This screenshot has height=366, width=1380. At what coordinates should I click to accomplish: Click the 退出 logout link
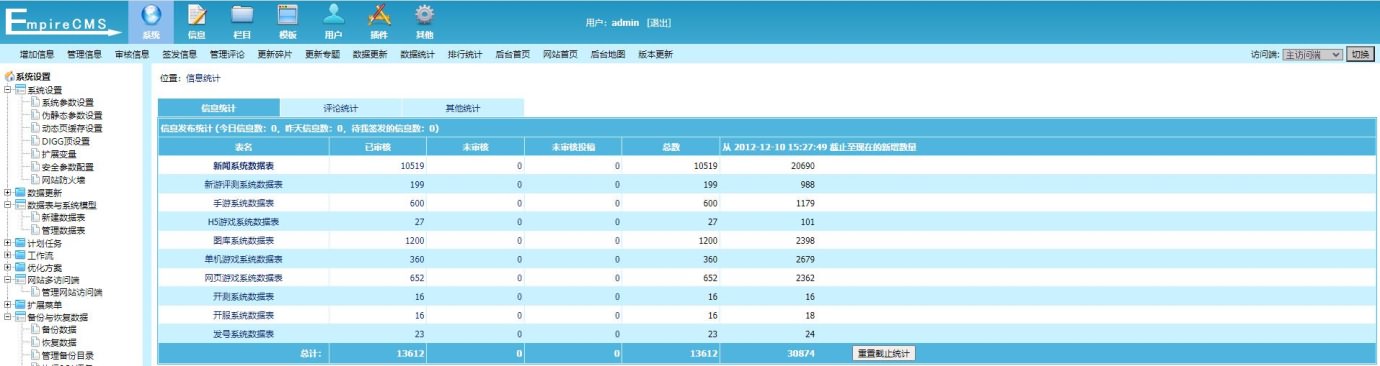coord(658,22)
